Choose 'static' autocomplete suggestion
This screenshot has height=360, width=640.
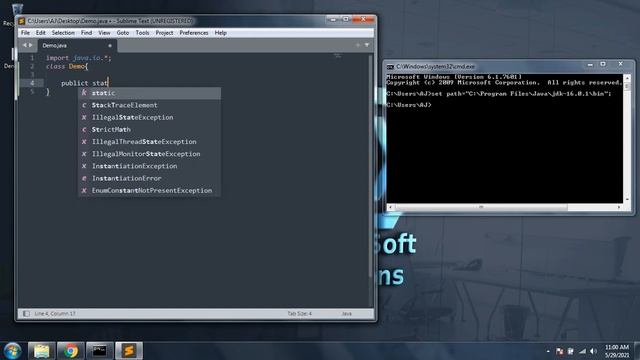[x=149, y=93]
